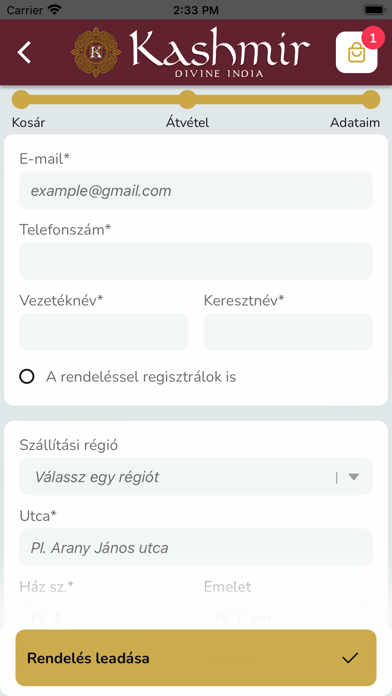Viewport: 392px width, 696px height.
Task: Tap the red cart badge showing 1
Action: point(373,38)
